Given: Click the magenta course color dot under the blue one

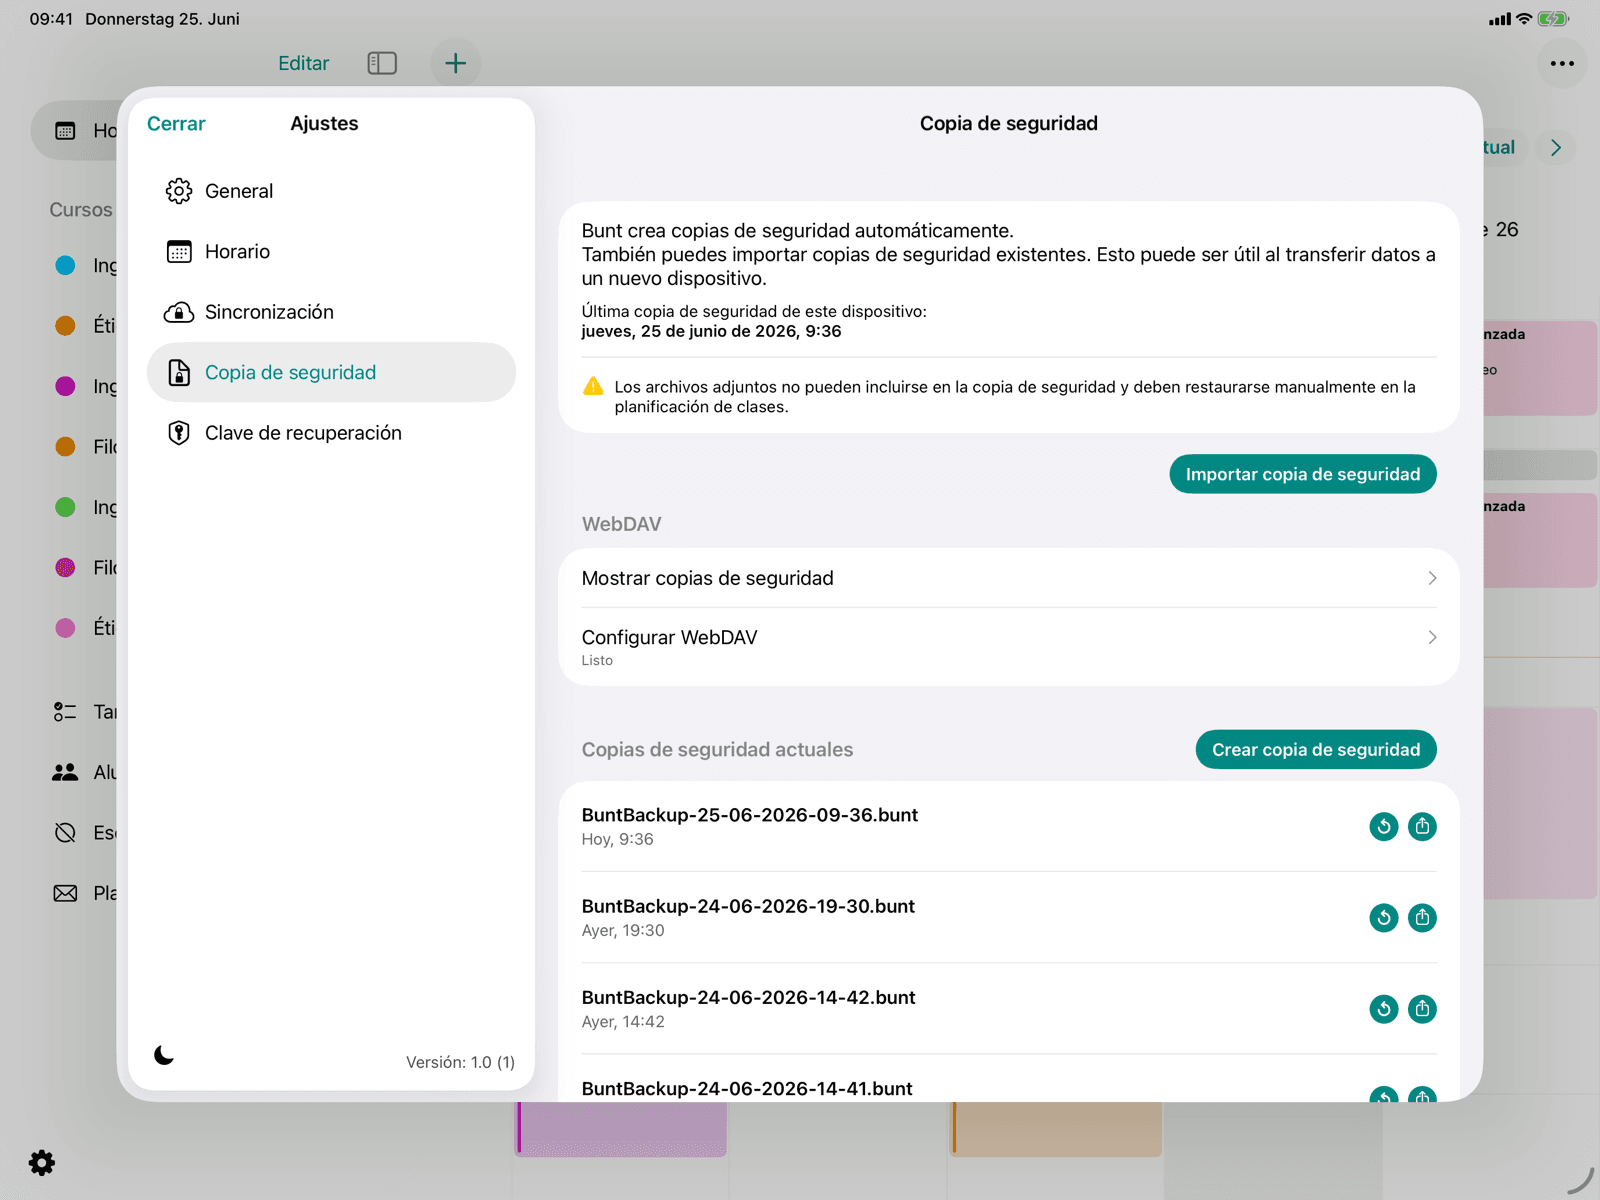Looking at the screenshot, I should tap(65, 386).
